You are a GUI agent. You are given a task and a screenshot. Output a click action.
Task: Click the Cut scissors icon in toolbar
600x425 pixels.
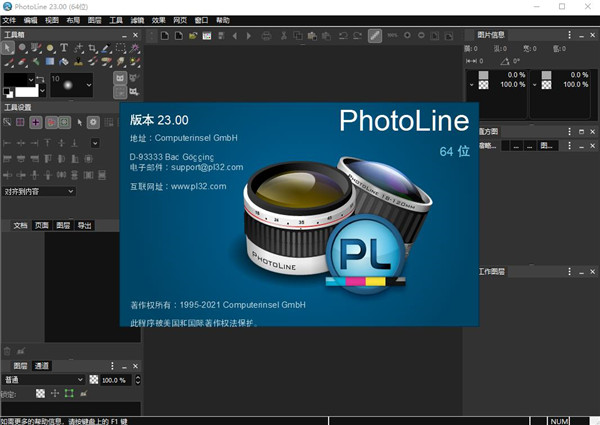285,36
